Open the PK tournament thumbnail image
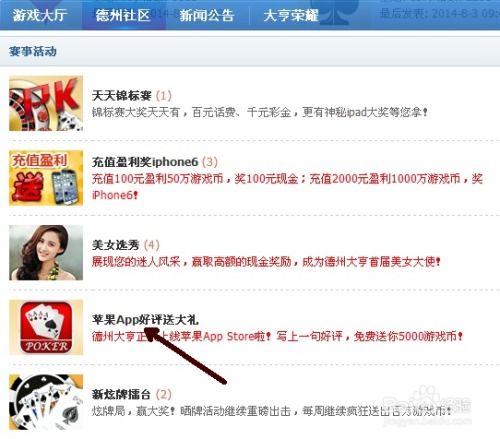 (x=46, y=103)
